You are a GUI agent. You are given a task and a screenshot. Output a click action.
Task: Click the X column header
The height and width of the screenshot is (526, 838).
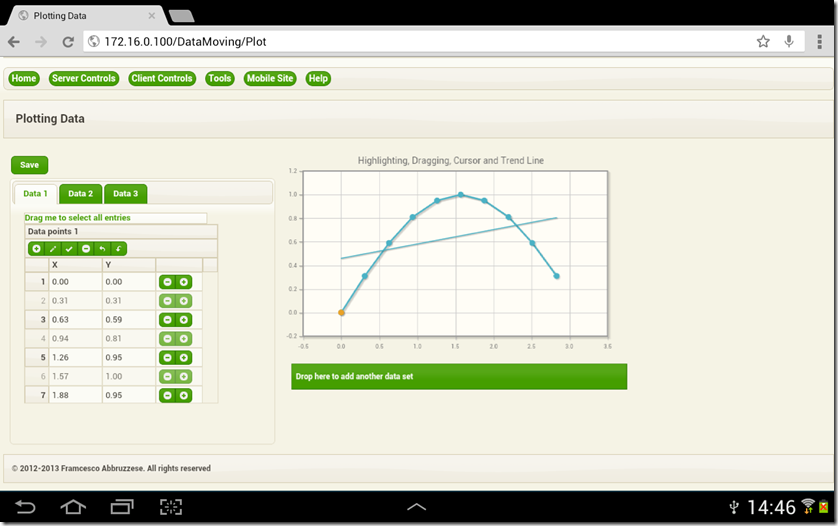click(x=75, y=265)
